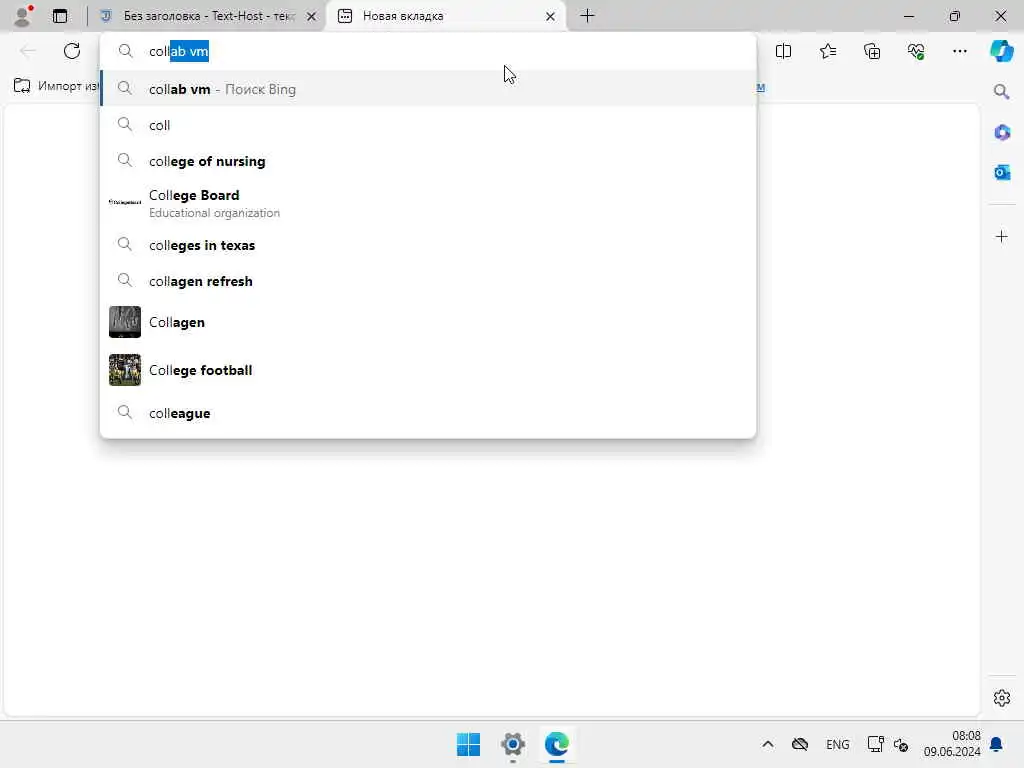Select the Новая вкладка tab
1024x768 pixels.
[x=447, y=16]
